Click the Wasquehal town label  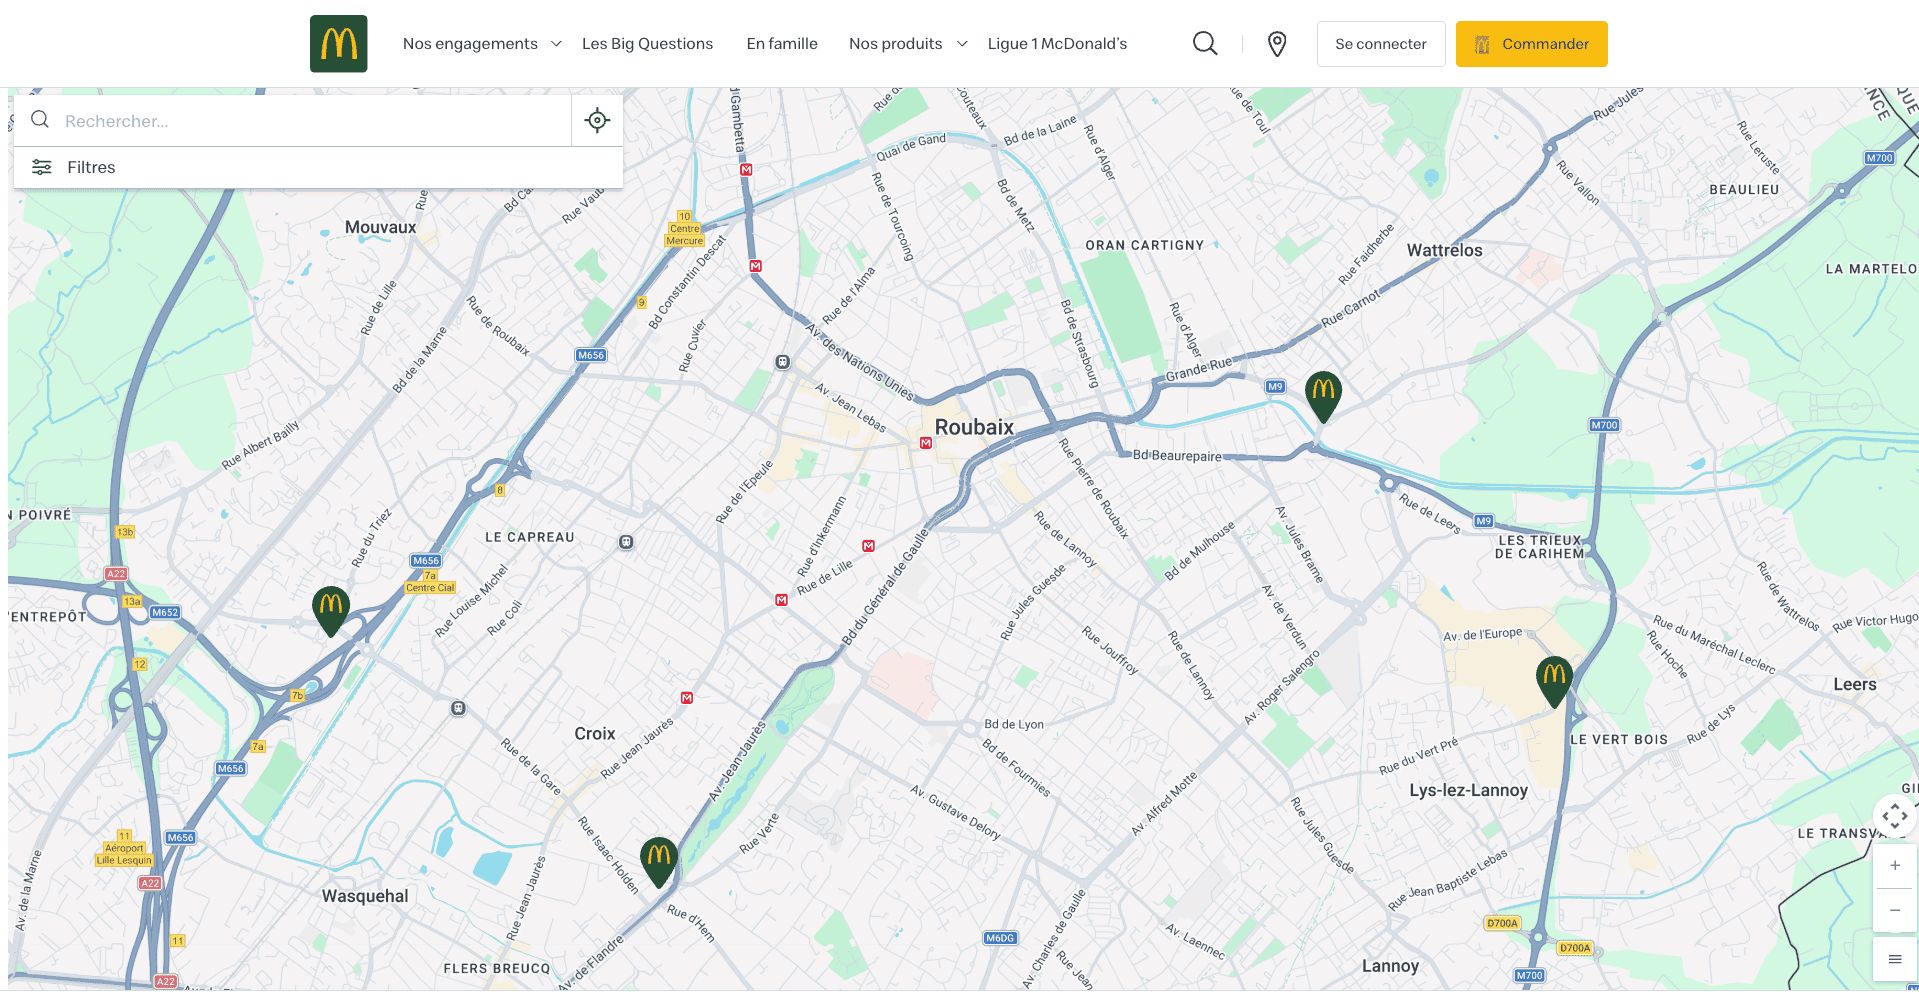point(365,896)
